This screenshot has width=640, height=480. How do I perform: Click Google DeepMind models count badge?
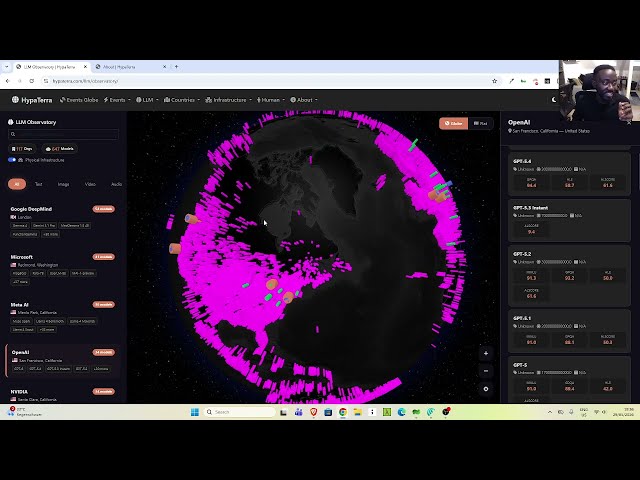(x=104, y=209)
